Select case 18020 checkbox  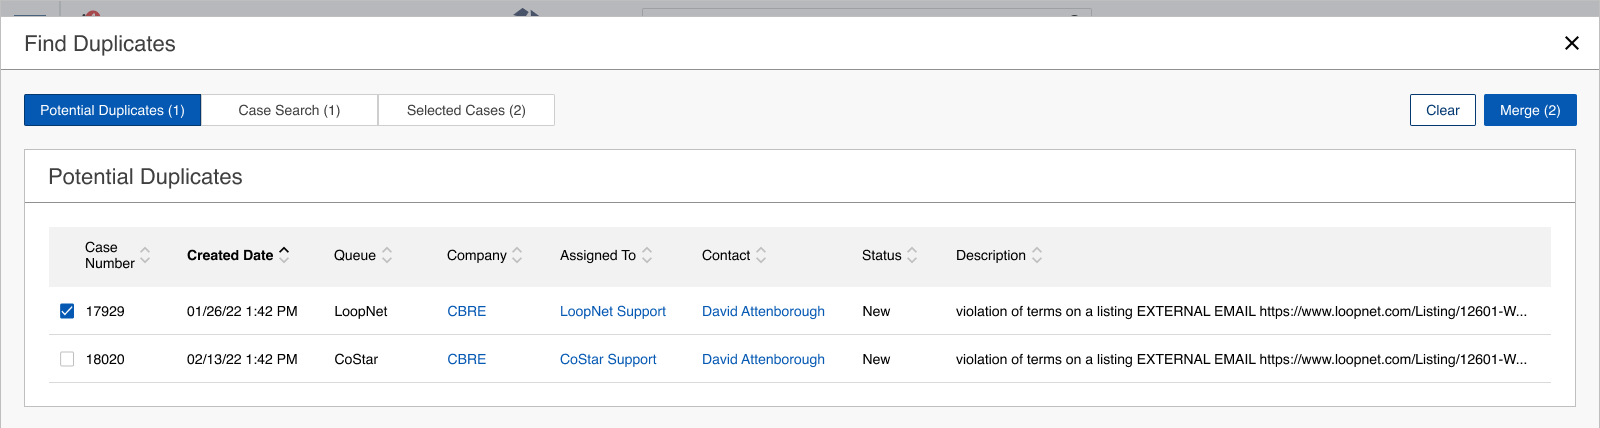[67, 359]
